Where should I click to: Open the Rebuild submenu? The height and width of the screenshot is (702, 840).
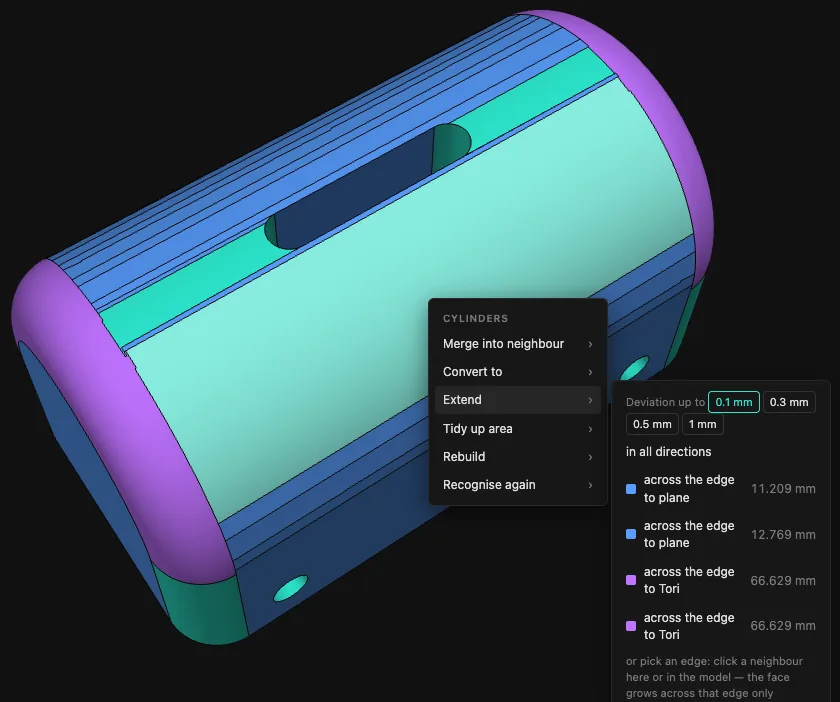point(518,457)
